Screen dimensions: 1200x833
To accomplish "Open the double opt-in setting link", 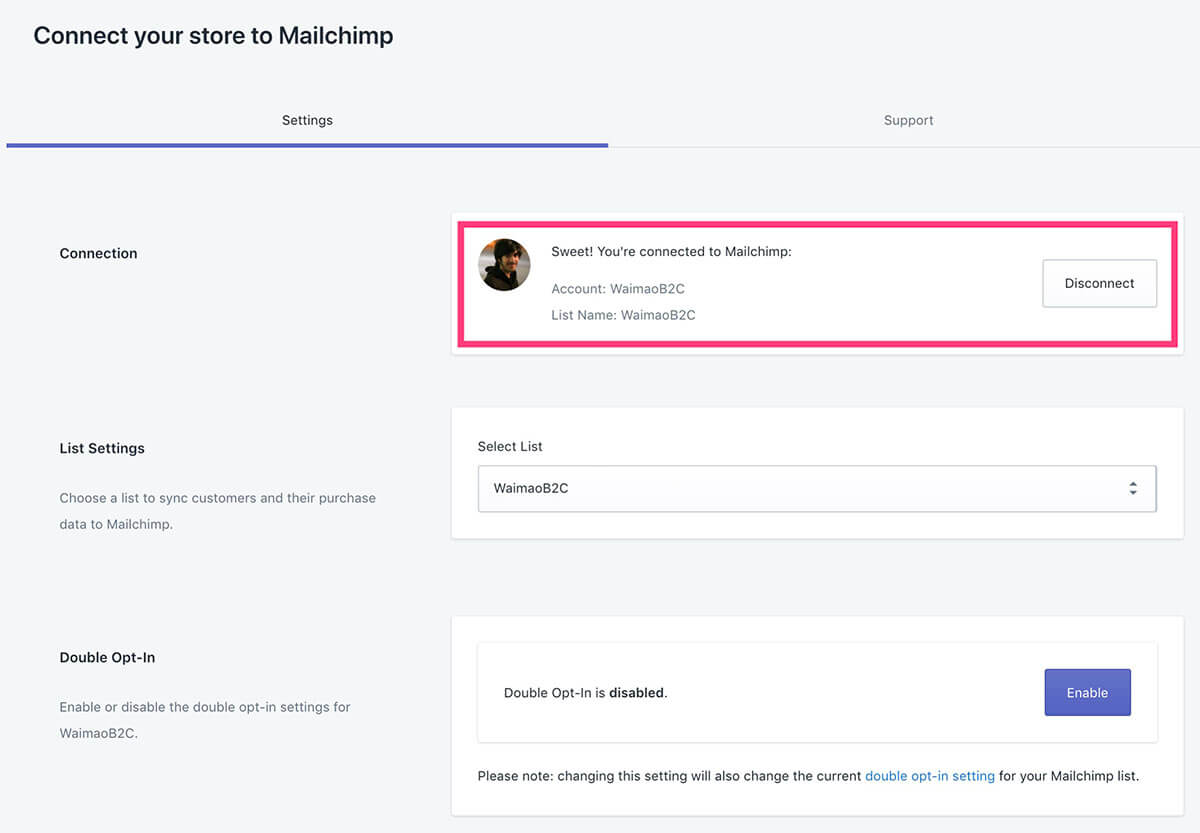I will [x=930, y=775].
